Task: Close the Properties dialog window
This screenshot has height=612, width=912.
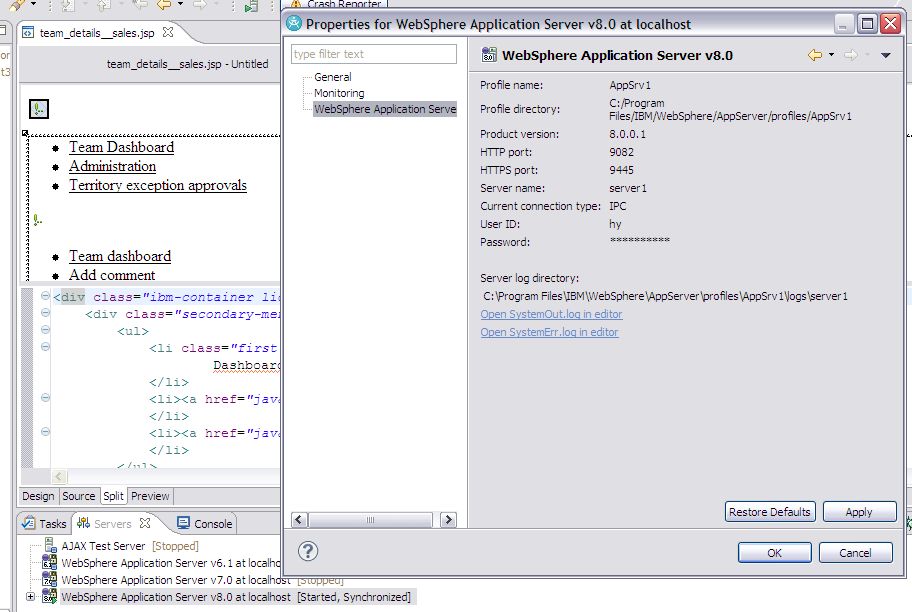Action: coord(890,24)
